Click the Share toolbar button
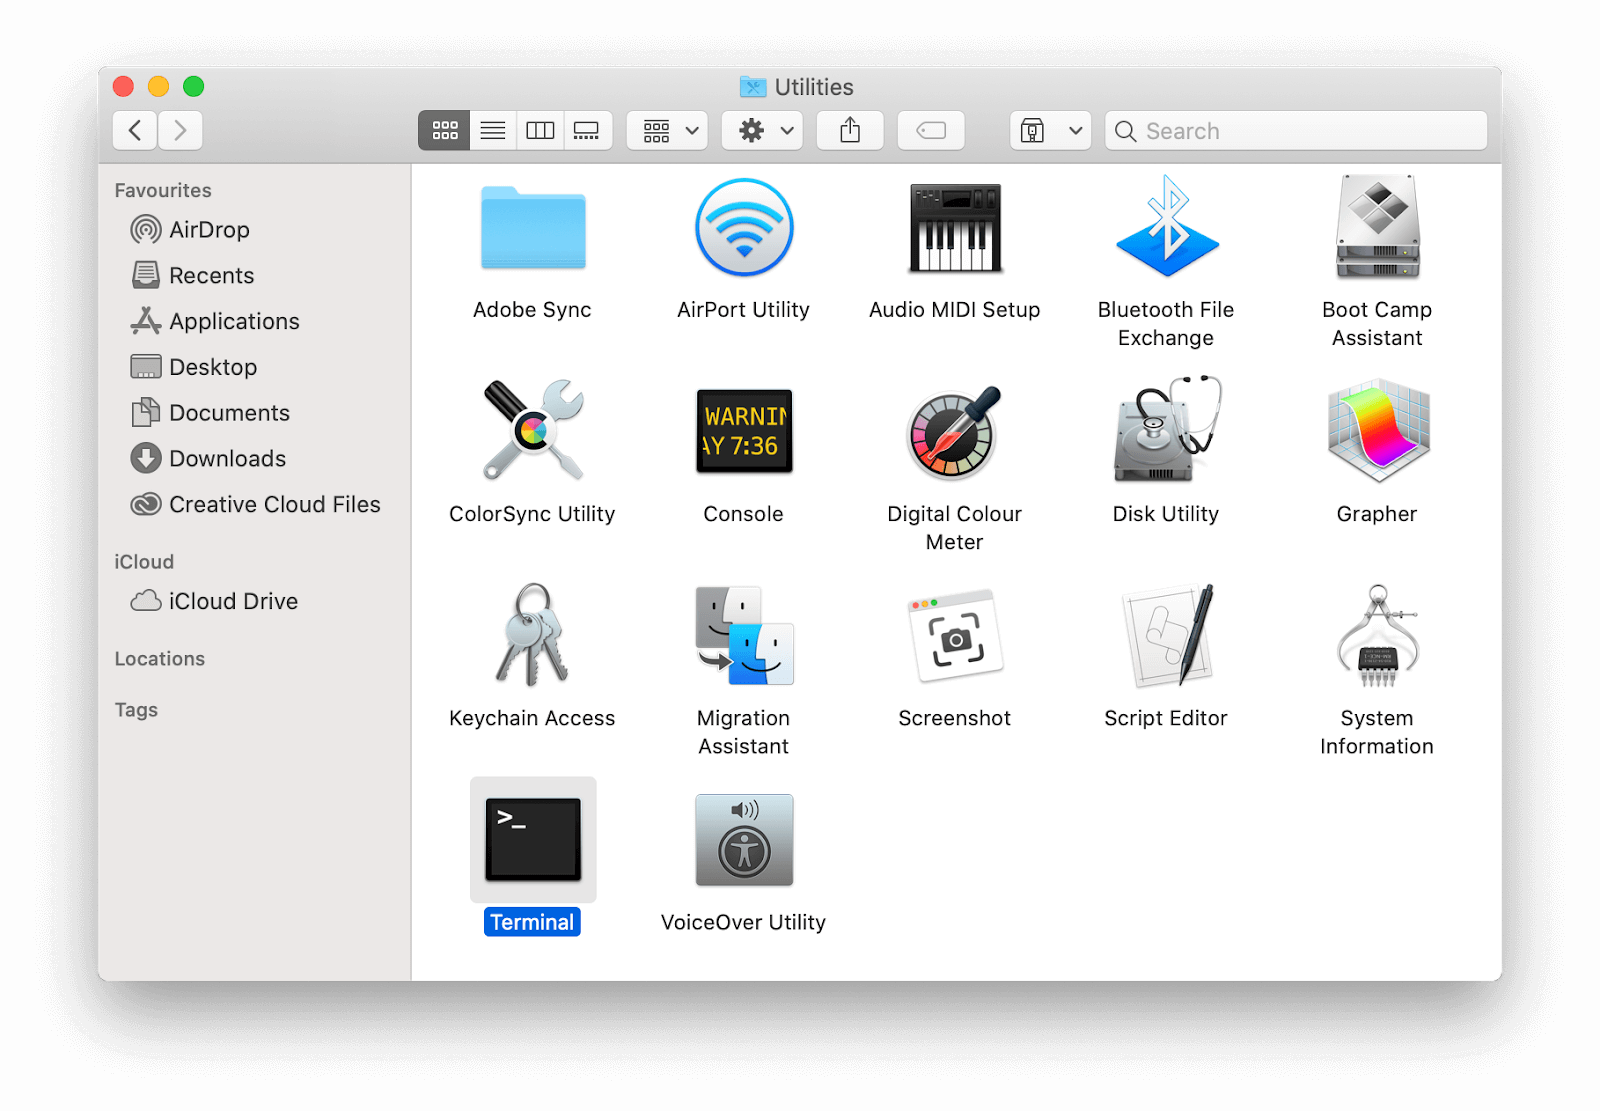The width and height of the screenshot is (1600, 1111). point(850,130)
